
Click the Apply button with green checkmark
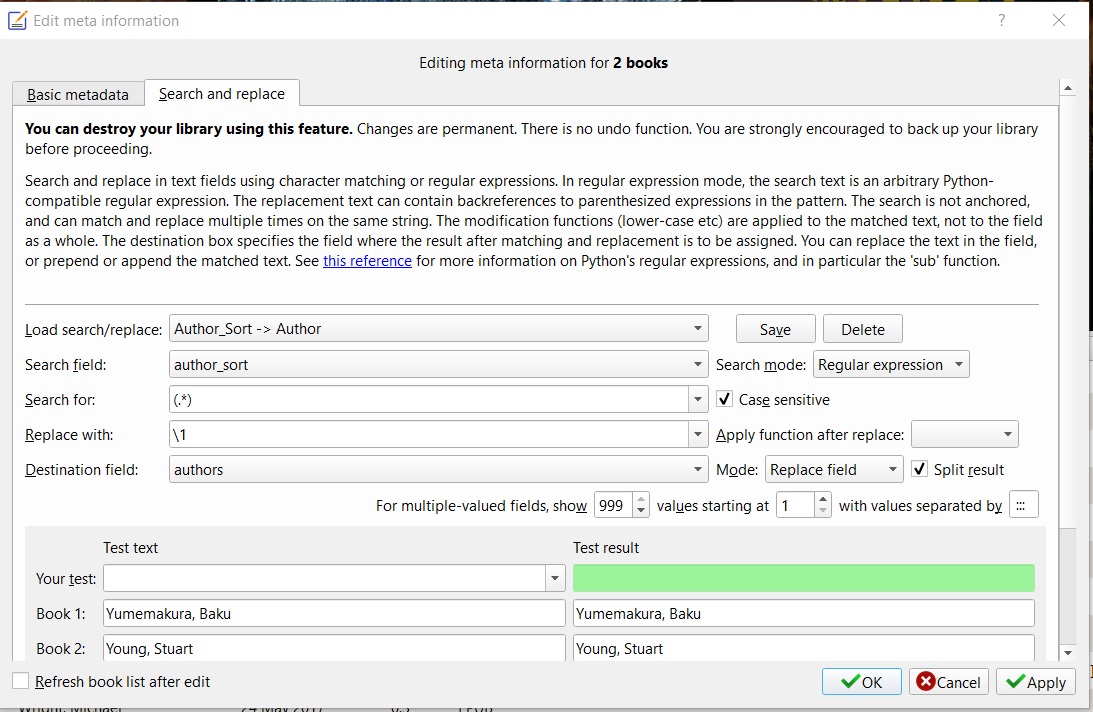(x=1035, y=682)
